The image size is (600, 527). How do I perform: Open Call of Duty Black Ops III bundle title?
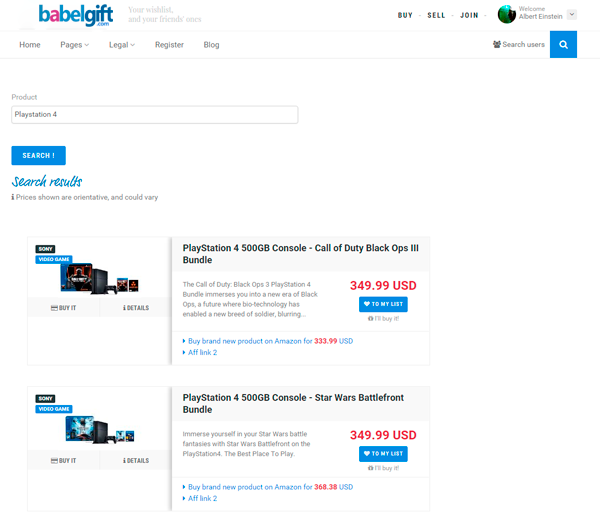[301, 254]
